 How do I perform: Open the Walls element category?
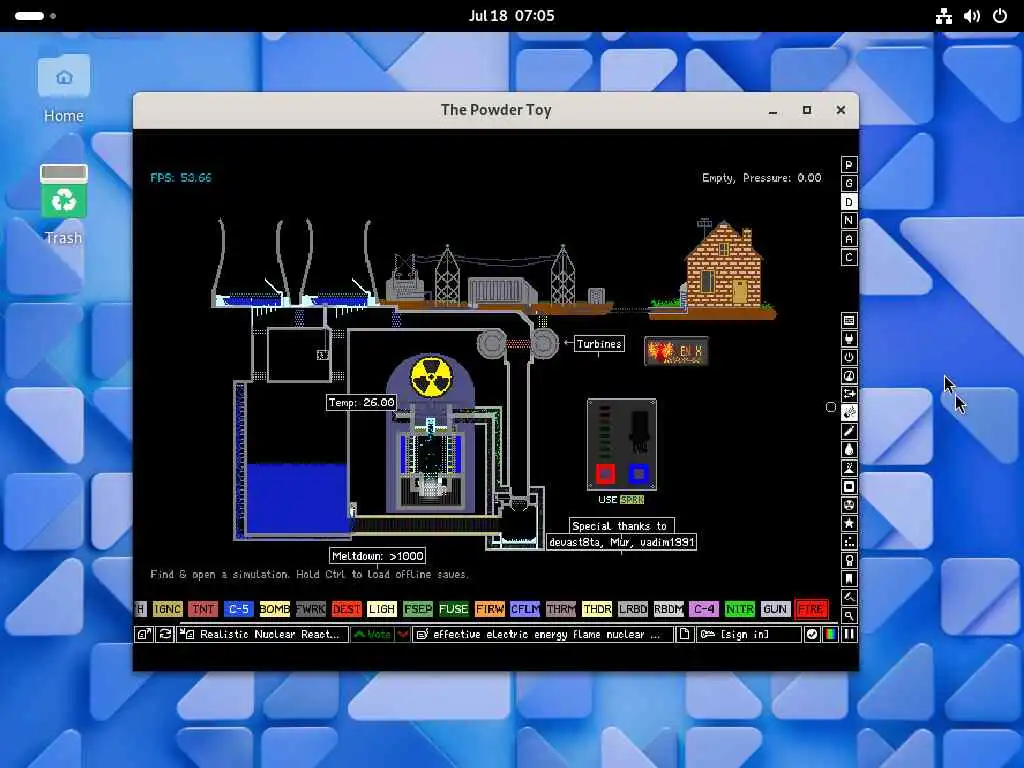[x=849, y=321]
